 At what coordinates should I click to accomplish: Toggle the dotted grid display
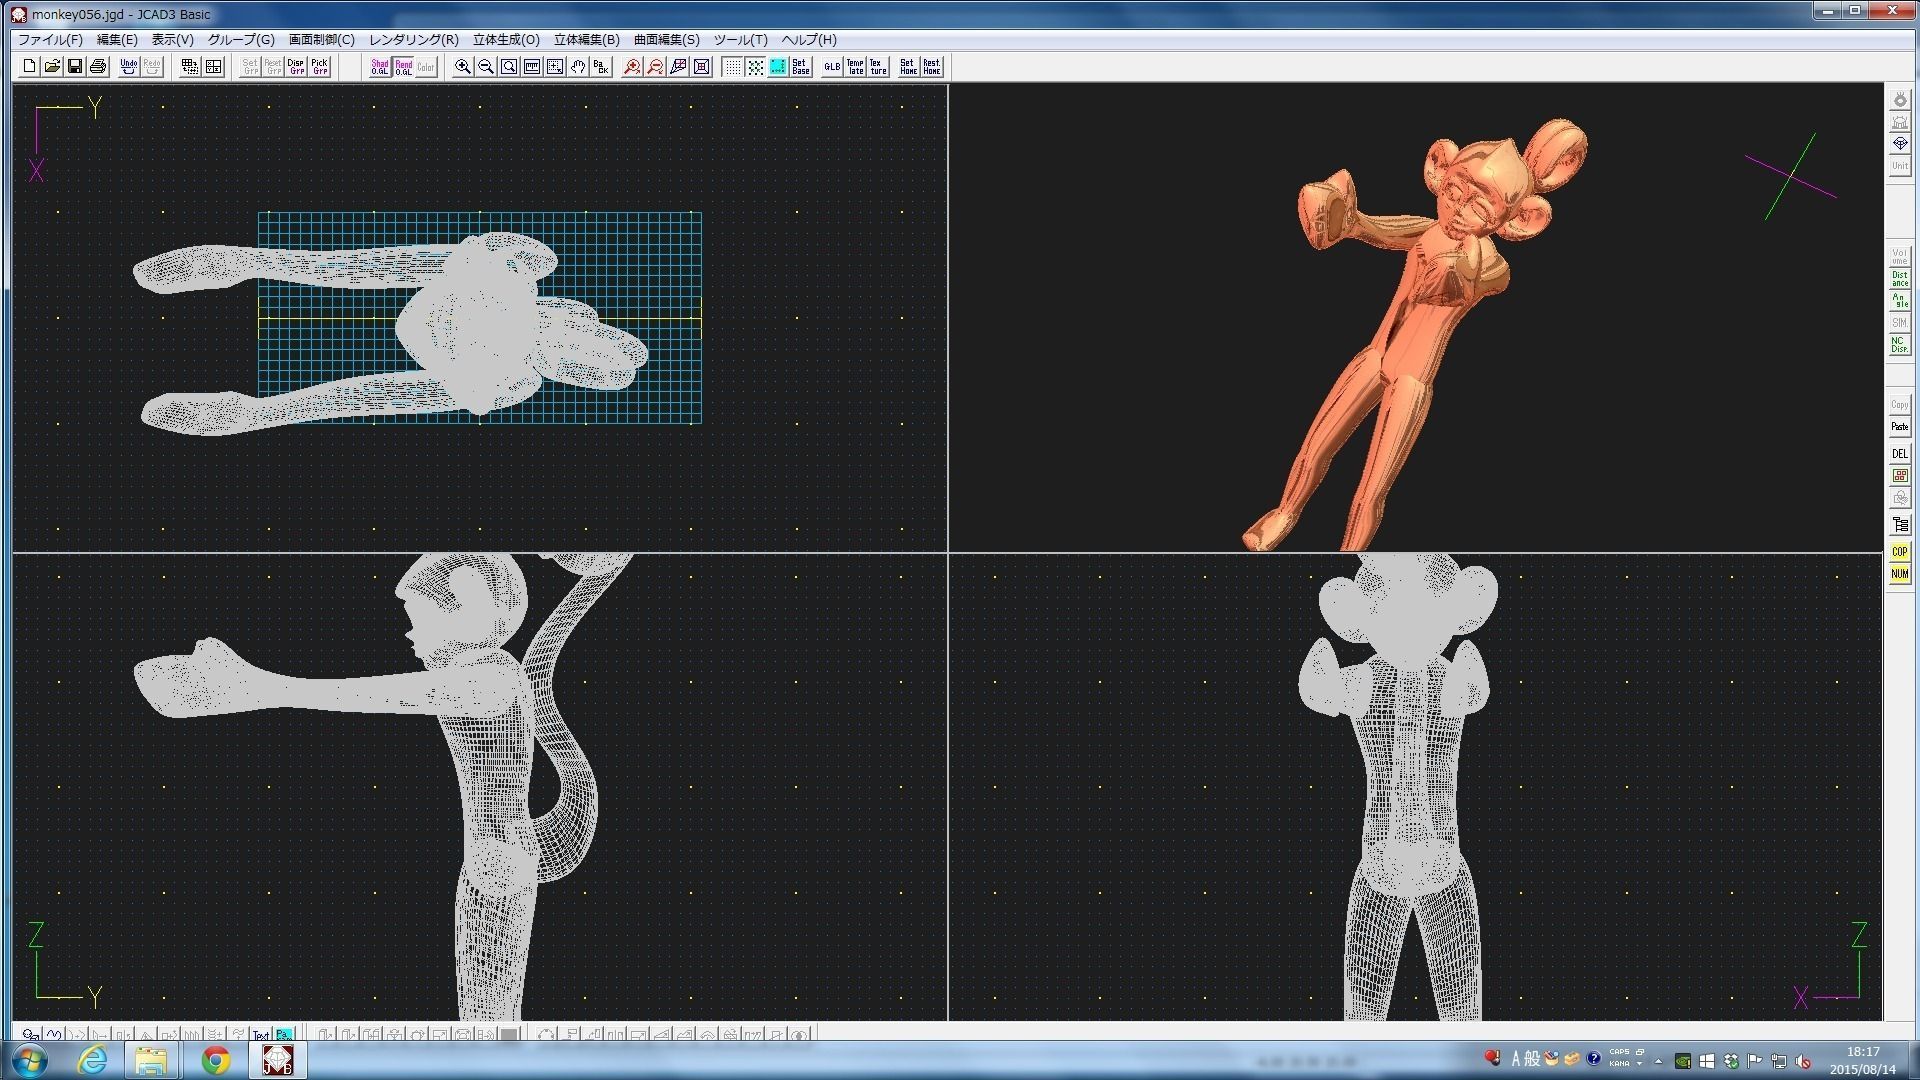pos(733,67)
